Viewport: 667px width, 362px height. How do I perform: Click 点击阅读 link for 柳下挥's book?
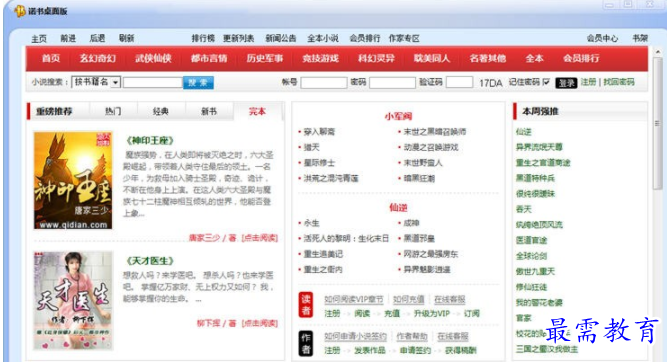click(259, 323)
